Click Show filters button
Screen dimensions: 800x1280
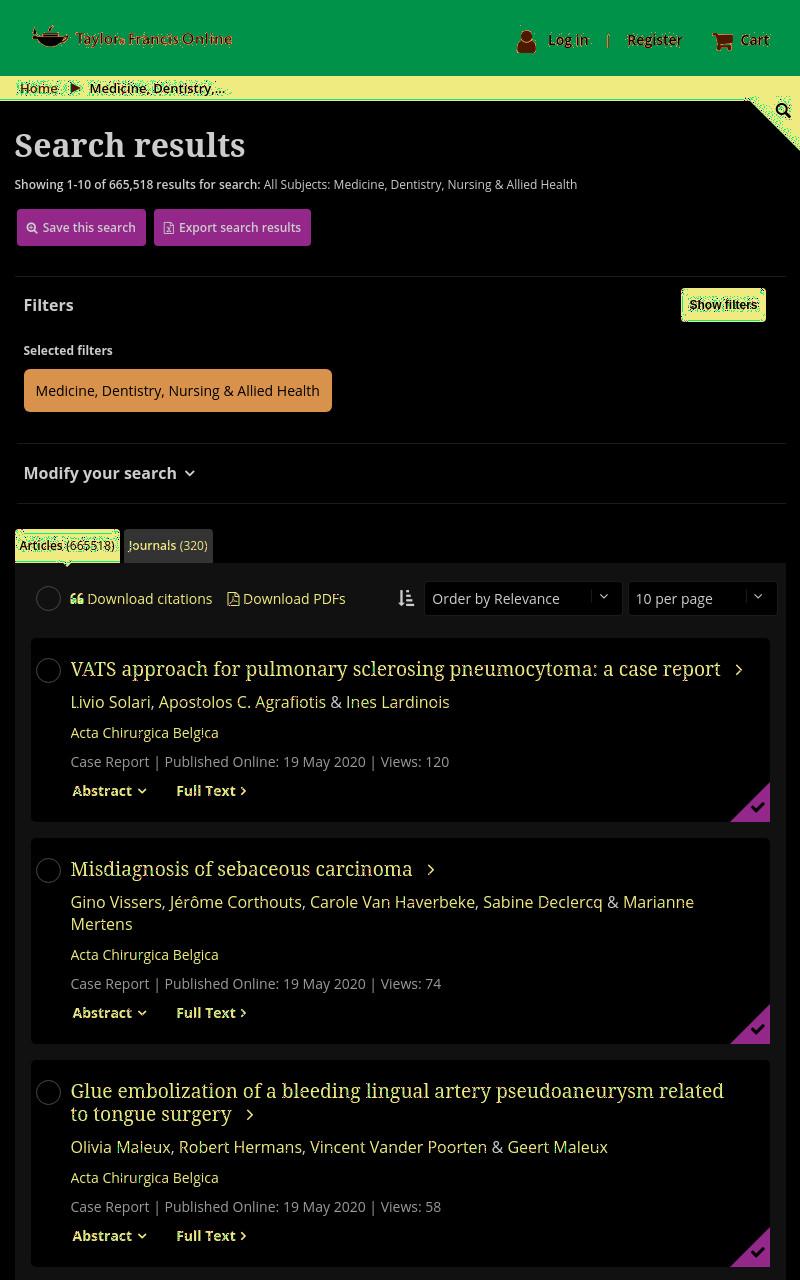[723, 305]
